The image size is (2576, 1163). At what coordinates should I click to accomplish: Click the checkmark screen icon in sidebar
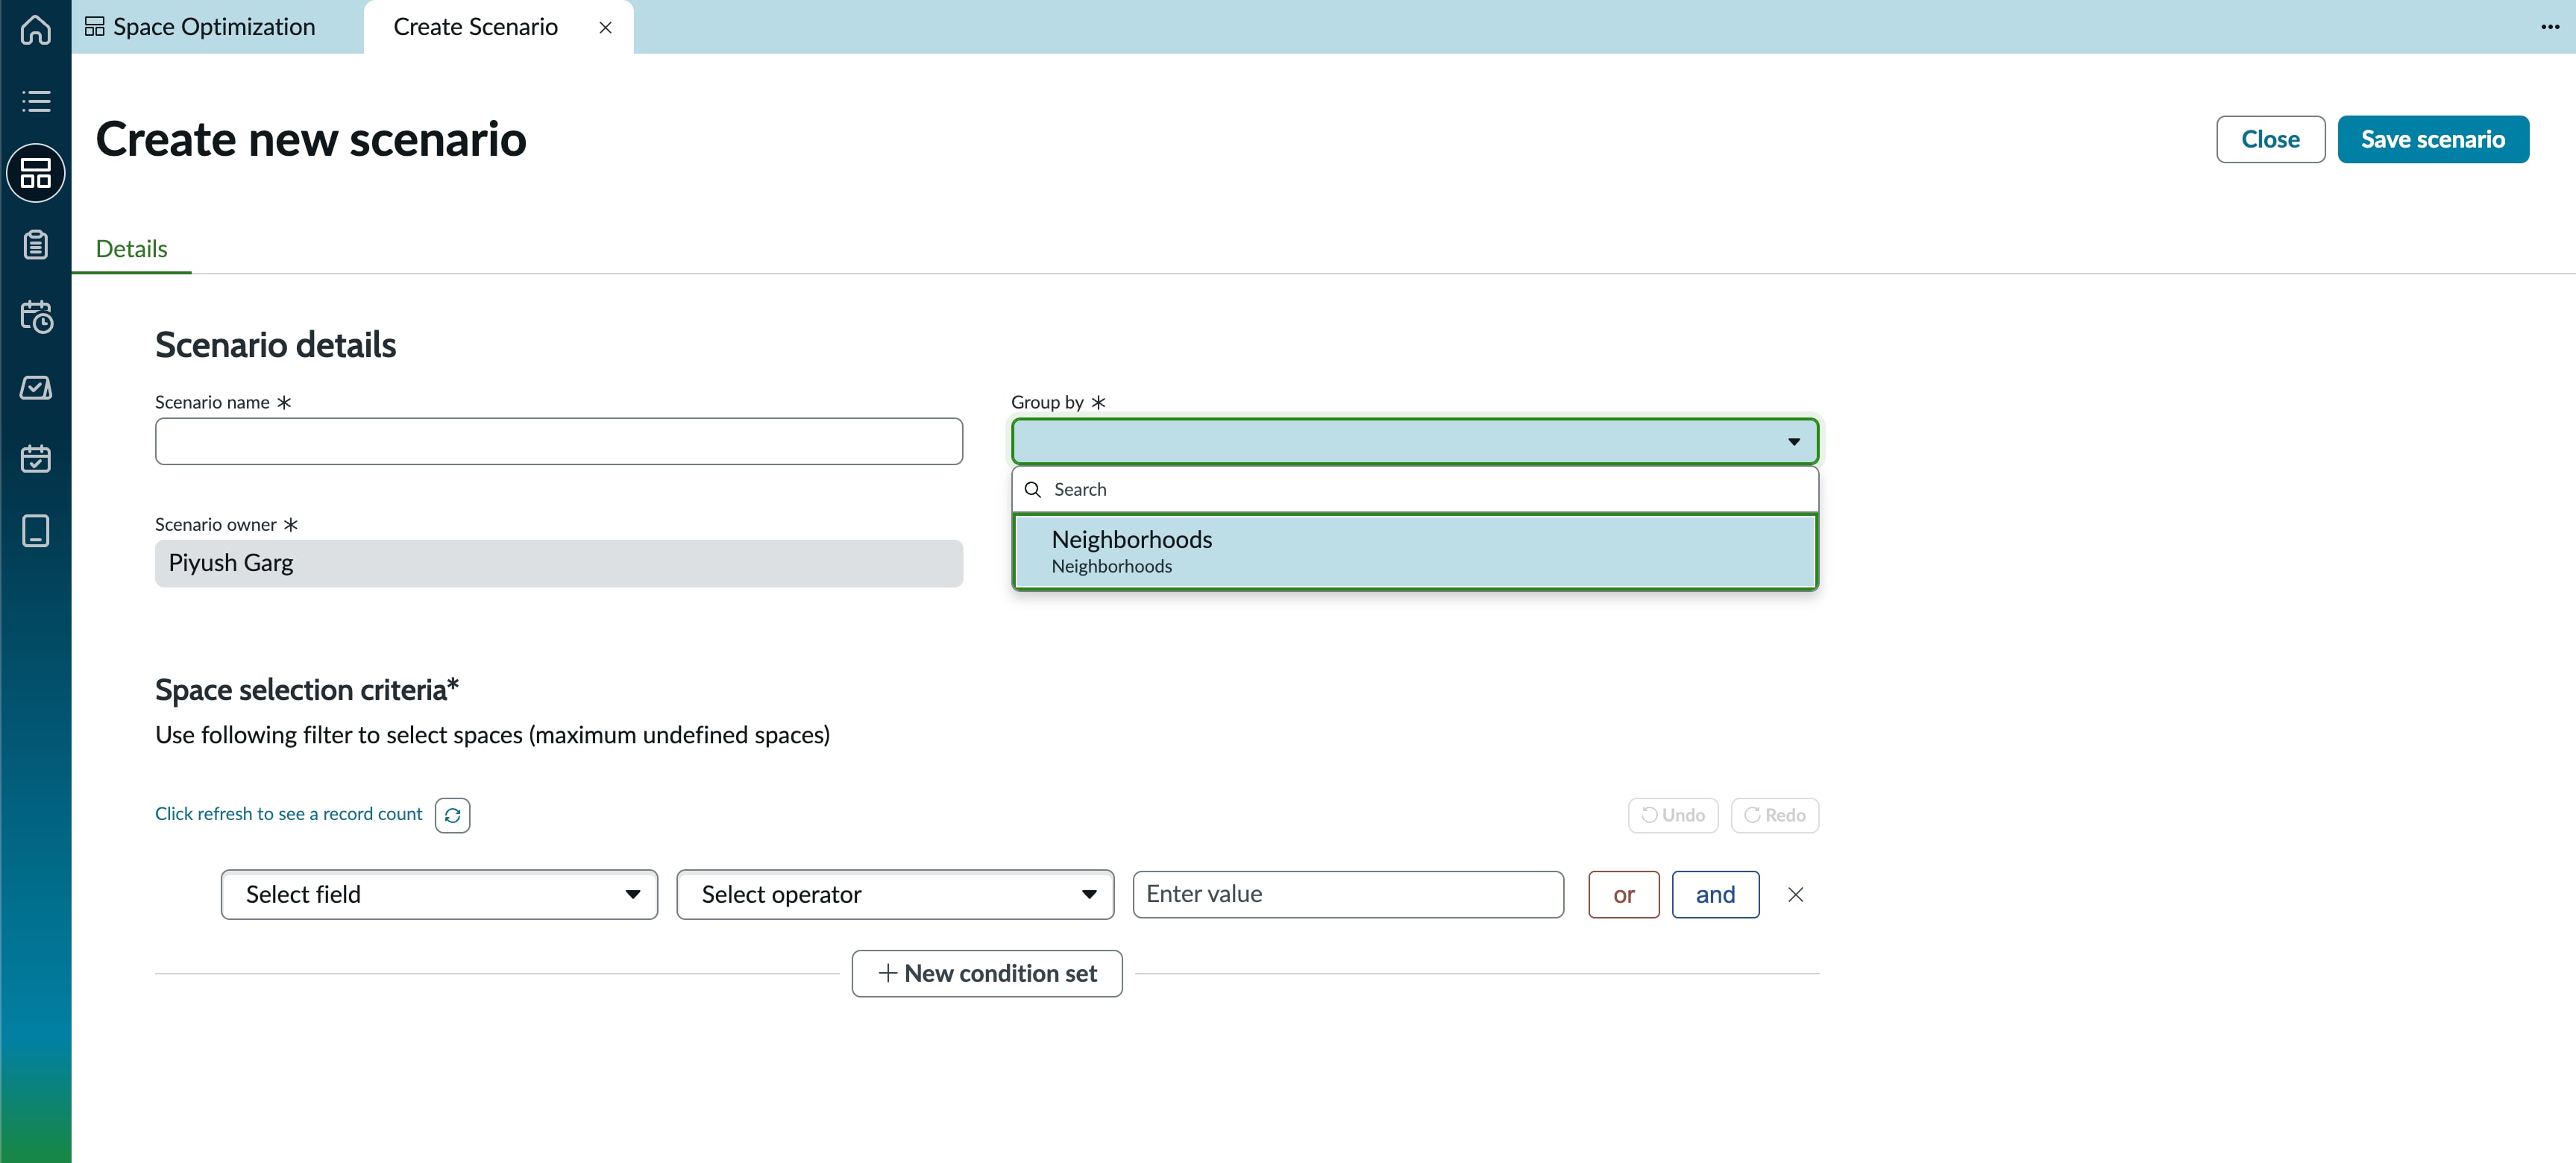pos(36,388)
